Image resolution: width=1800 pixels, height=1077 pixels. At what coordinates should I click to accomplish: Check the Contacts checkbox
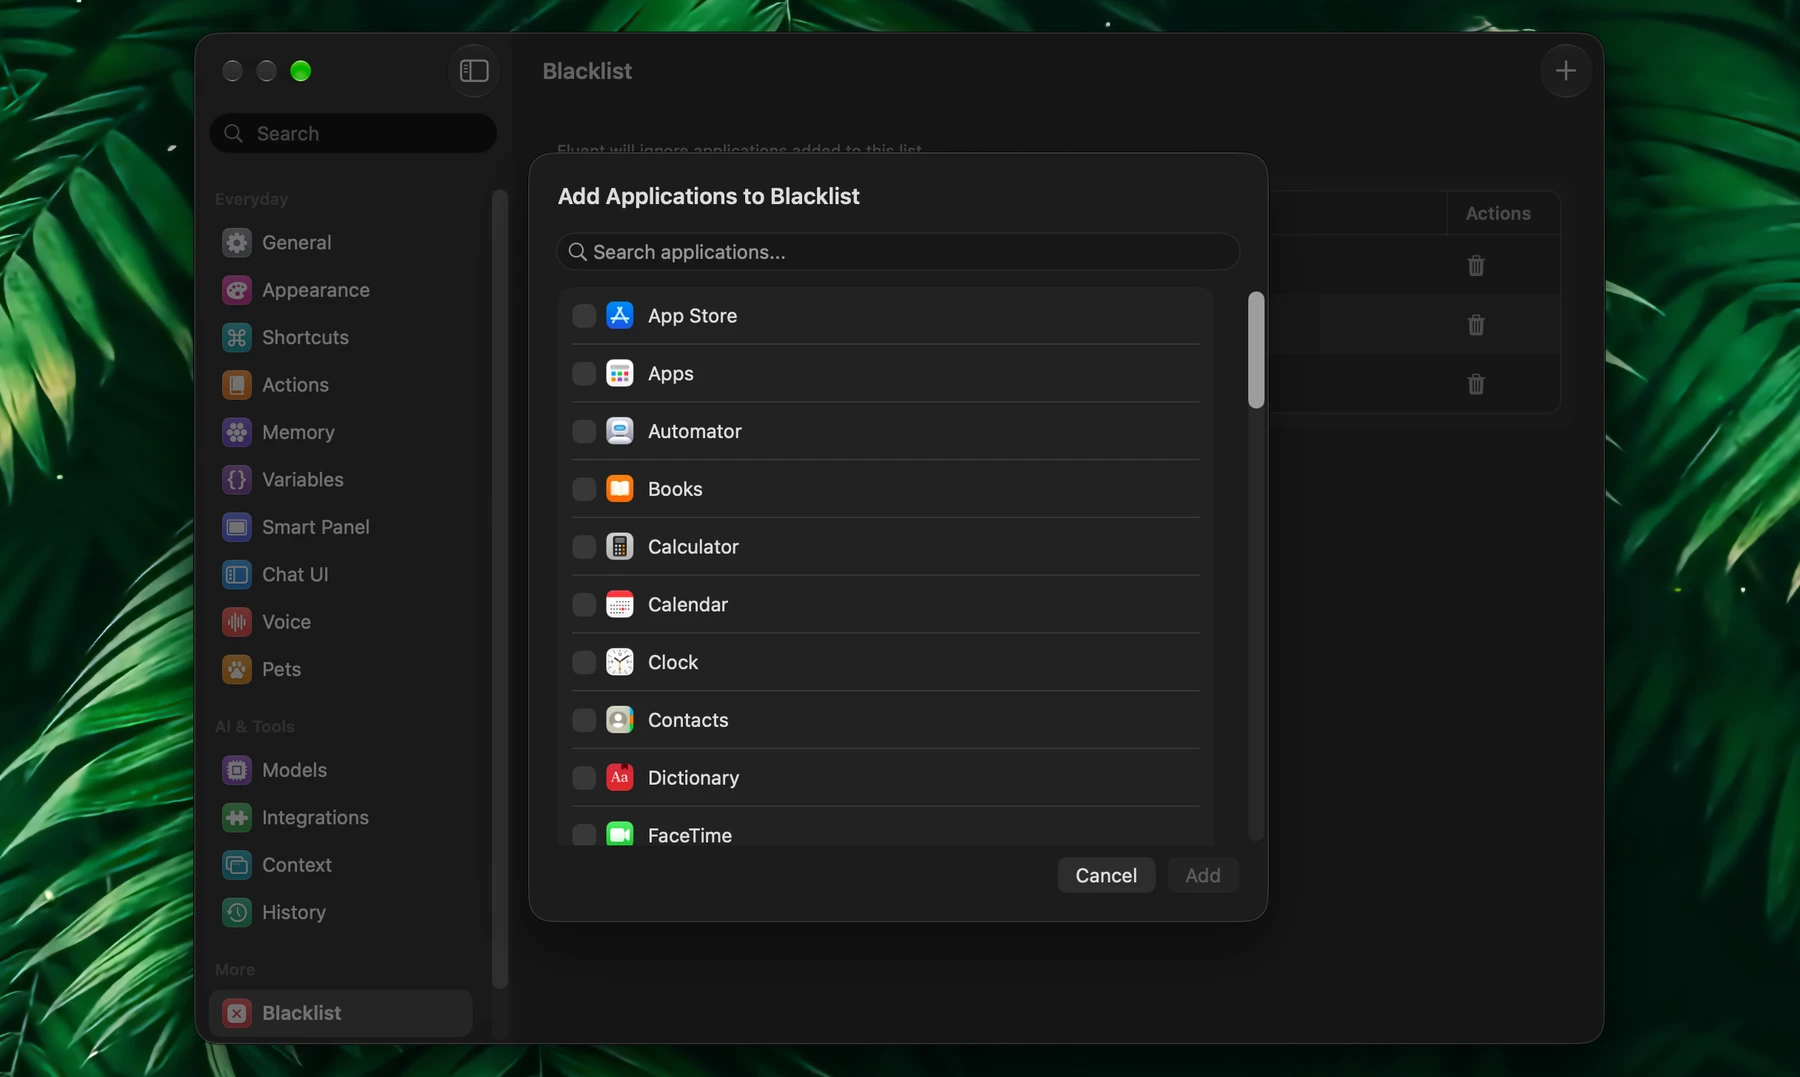[x=584, y=720]
